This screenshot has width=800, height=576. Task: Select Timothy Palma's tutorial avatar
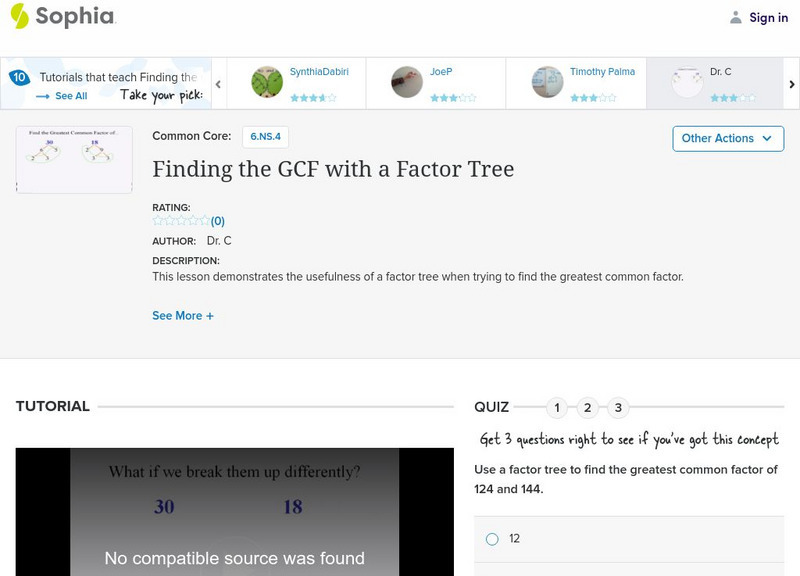[547, 83]
